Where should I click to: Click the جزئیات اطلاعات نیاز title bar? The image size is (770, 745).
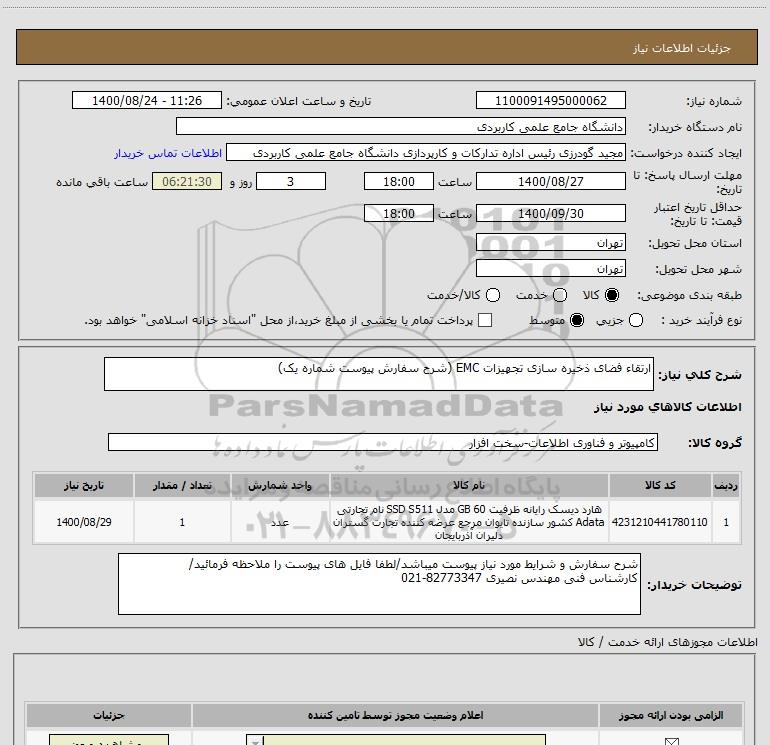pyautogui.click(x=387, y=47)
